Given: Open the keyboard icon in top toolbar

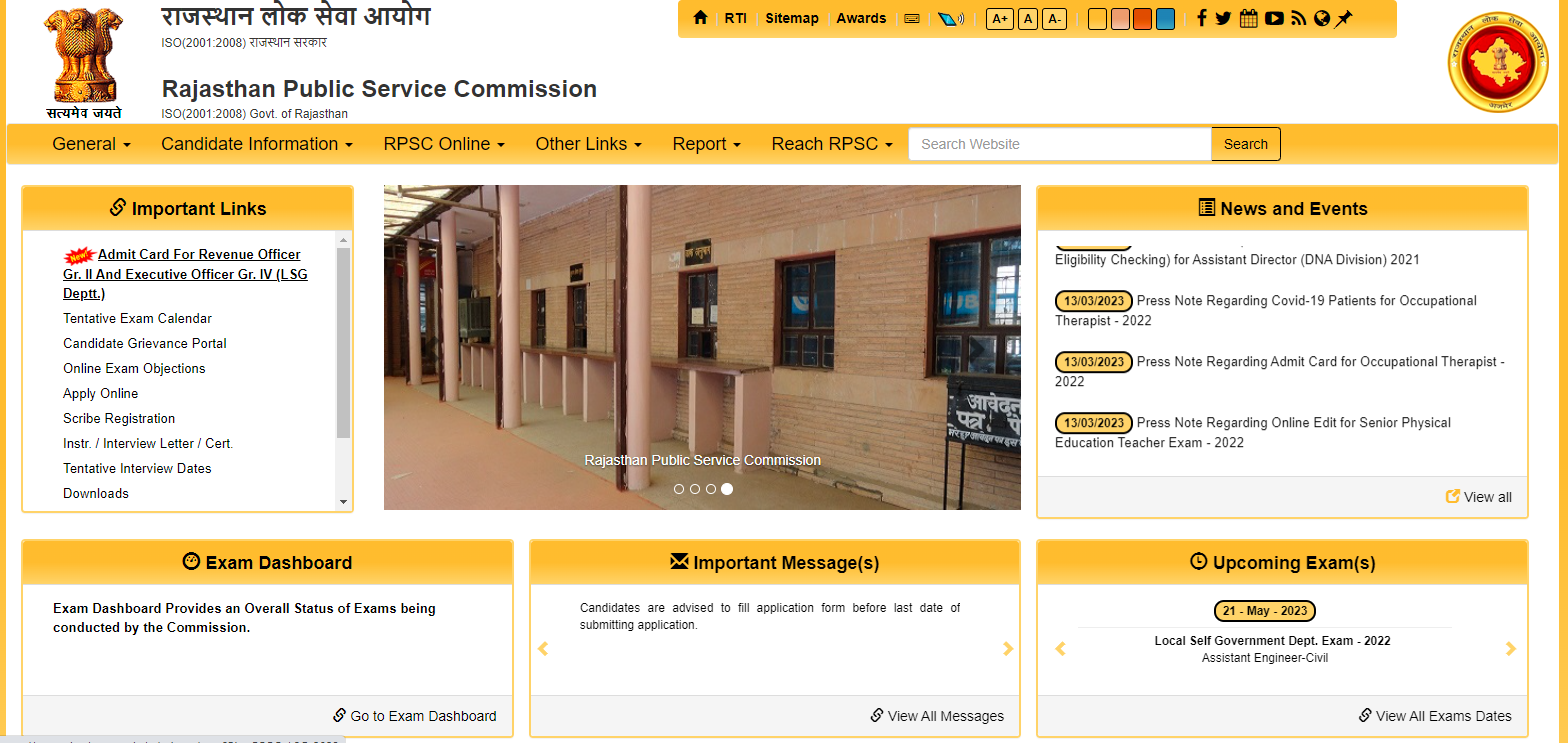Looking at the screenshot, I should (912, 18).
